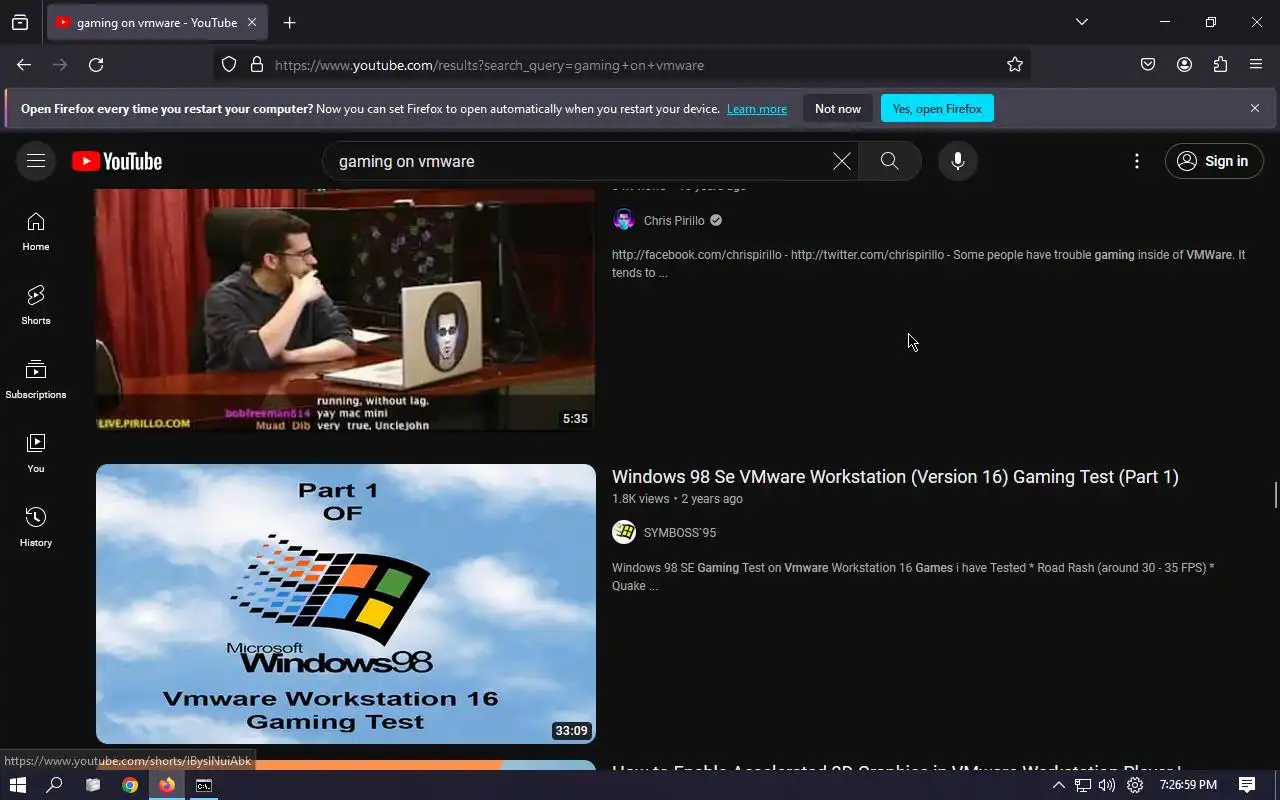1280x800 pixels.
Task: Open the Windows Start menu
Action: click(17, 785)
